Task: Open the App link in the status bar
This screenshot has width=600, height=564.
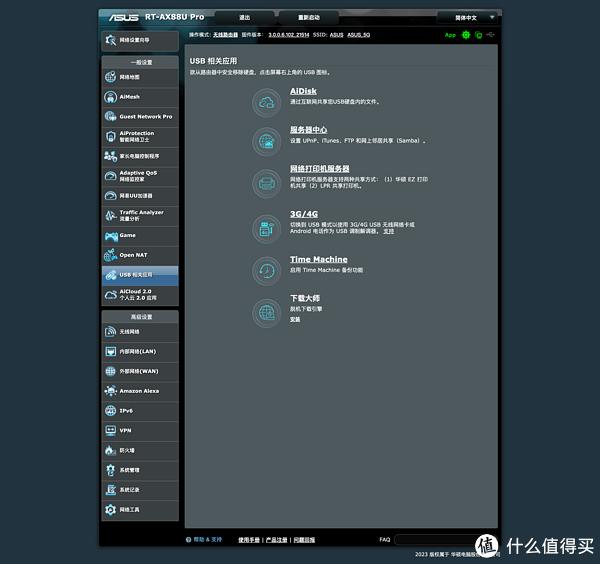Action: tap(450, 35)
